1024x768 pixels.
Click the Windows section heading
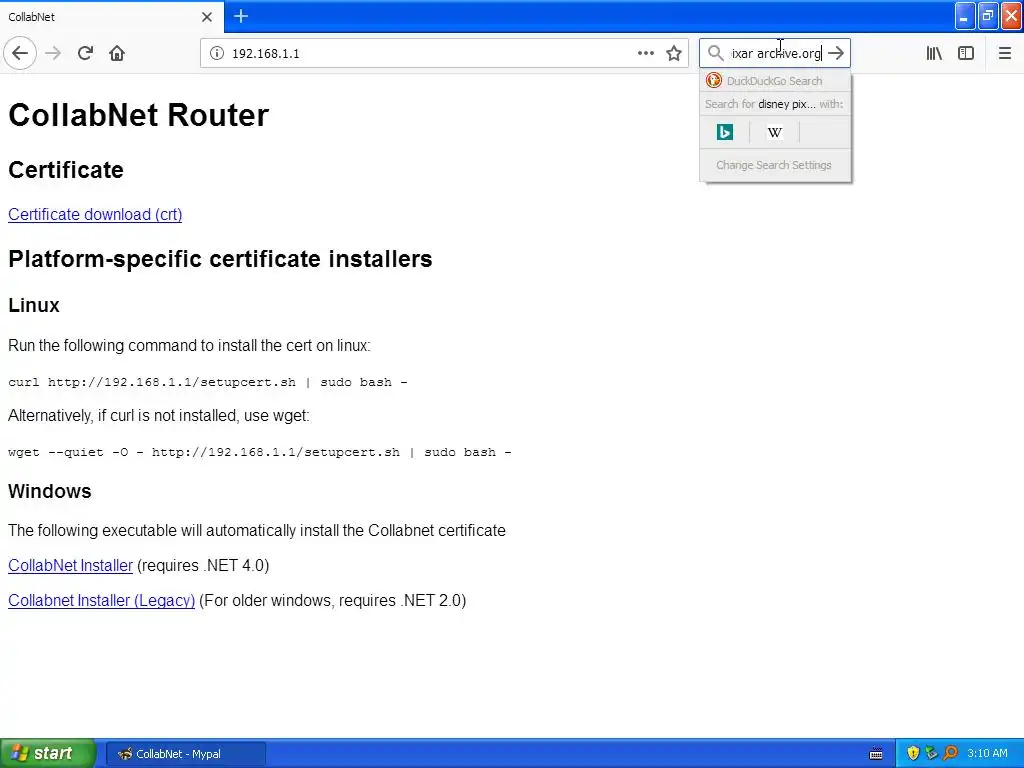click(50, 491)
